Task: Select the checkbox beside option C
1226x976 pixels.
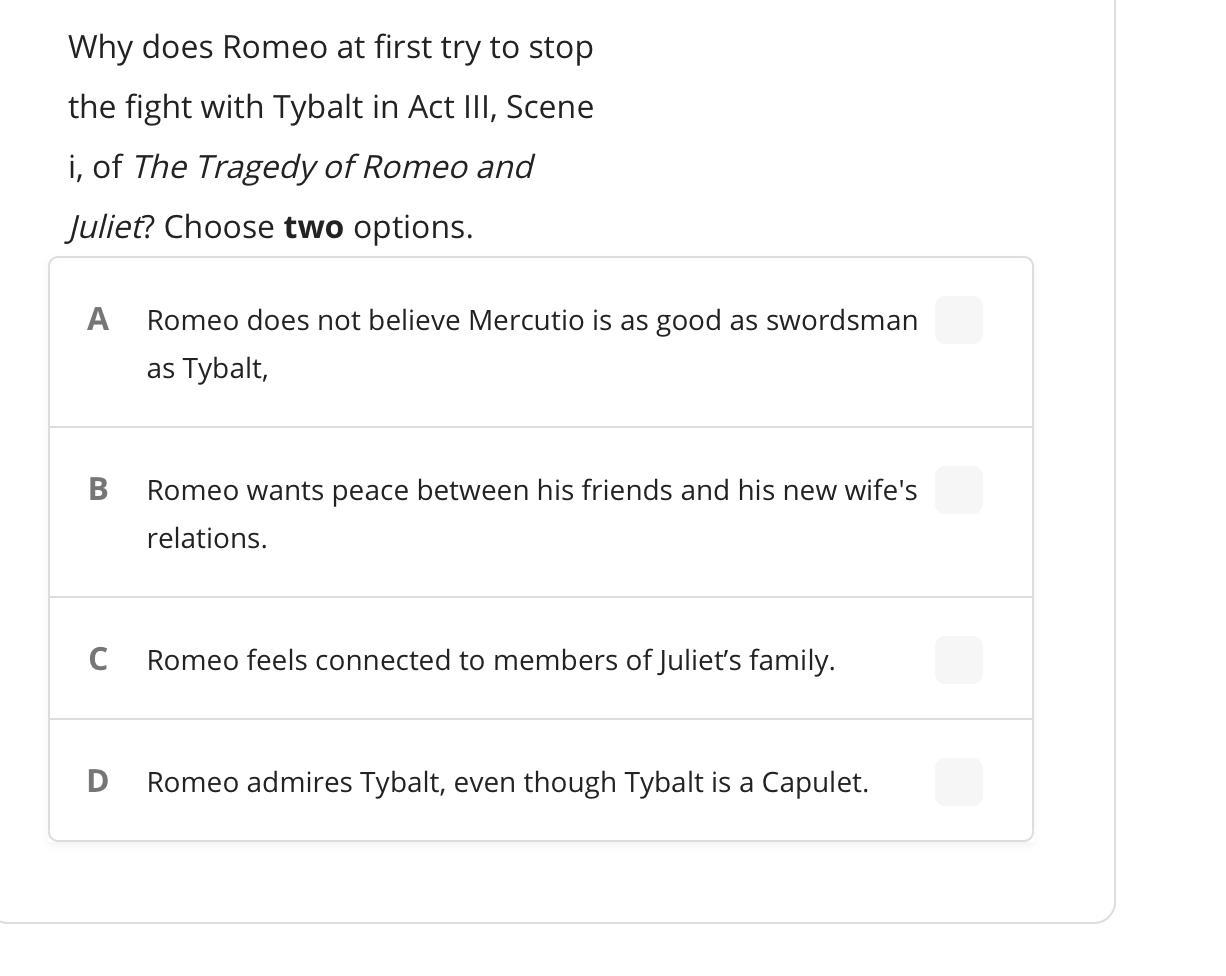Action: click(x=958, y=660)
